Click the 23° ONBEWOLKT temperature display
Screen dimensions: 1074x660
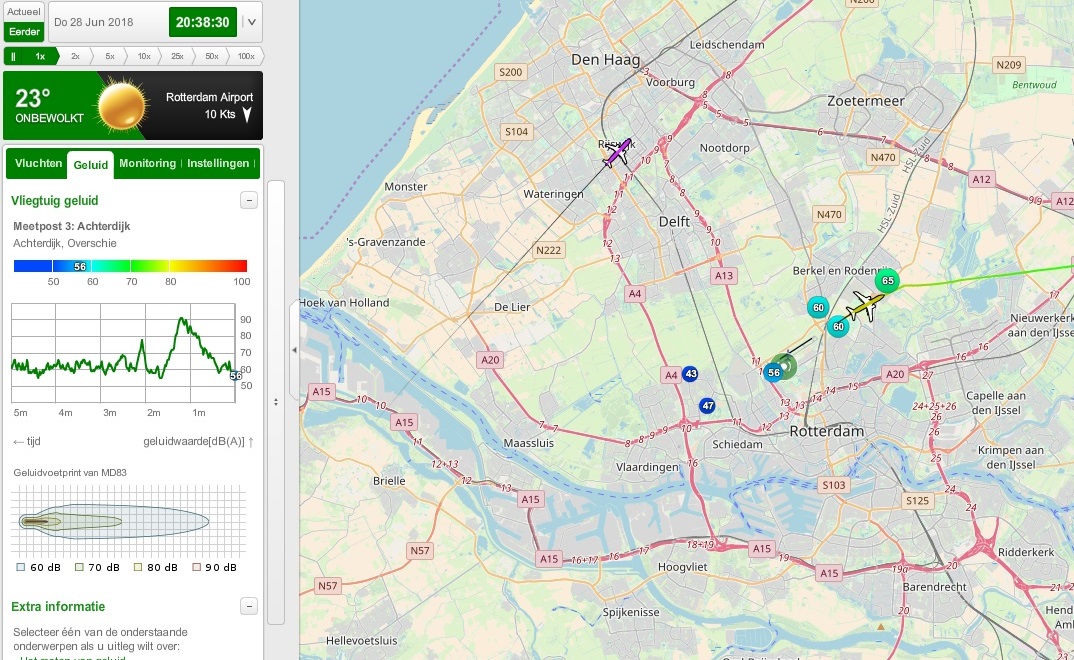pyautogui.click(x=49, y=105)
